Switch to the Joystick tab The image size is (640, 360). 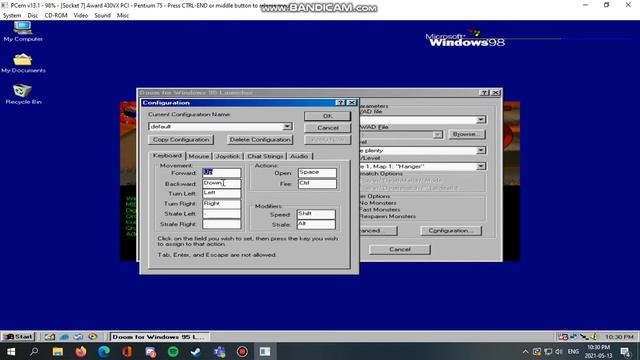tap(228, 156)
